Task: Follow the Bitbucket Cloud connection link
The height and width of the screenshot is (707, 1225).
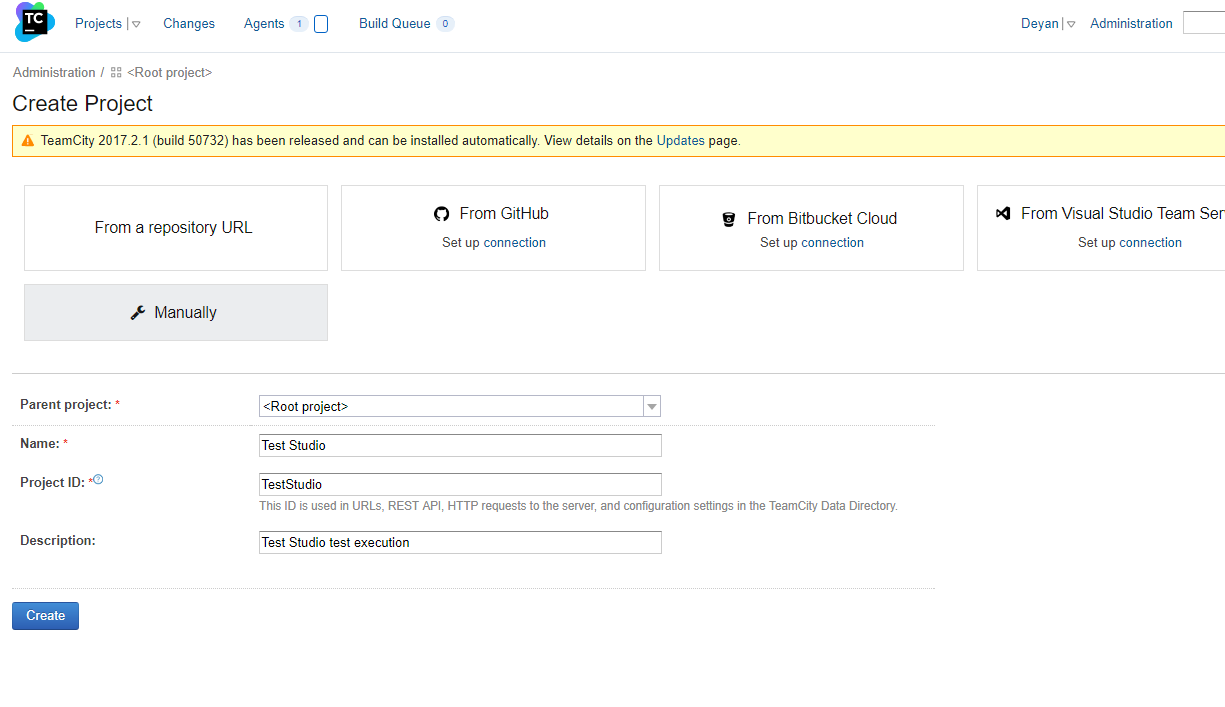Action: point(833,243)
